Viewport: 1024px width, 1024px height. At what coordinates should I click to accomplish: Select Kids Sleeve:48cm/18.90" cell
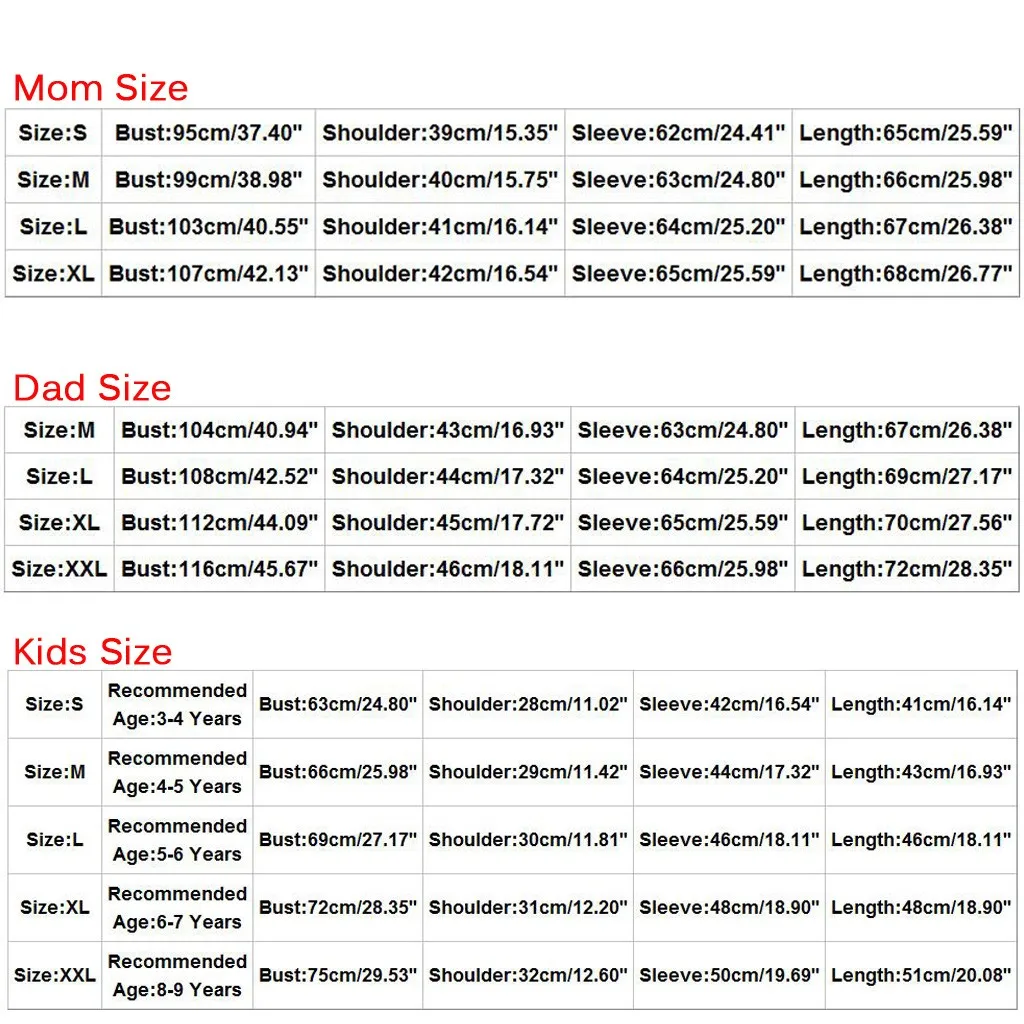click(729, 907)
